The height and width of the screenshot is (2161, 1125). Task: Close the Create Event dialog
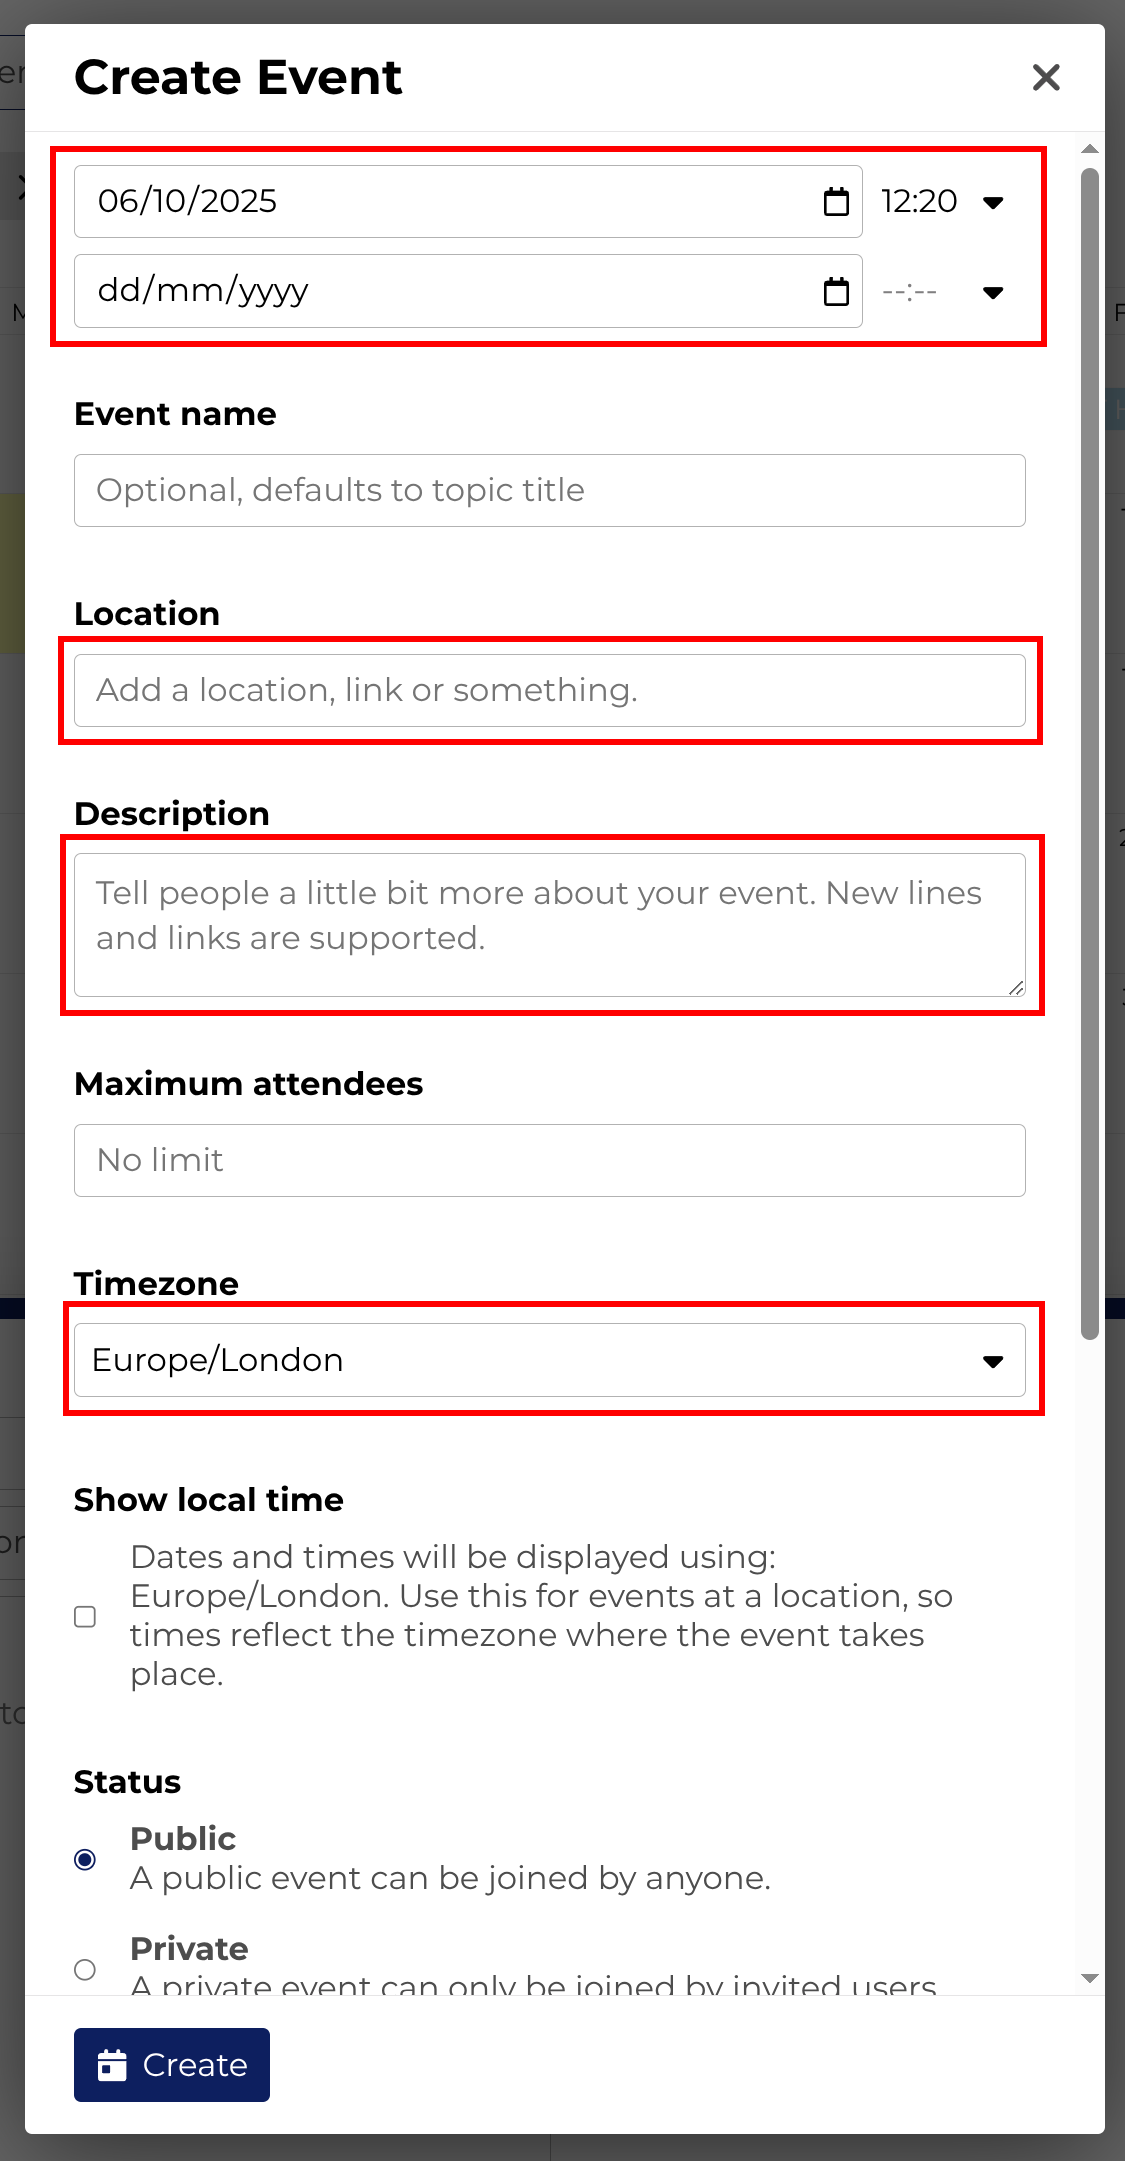(1046, 77)
